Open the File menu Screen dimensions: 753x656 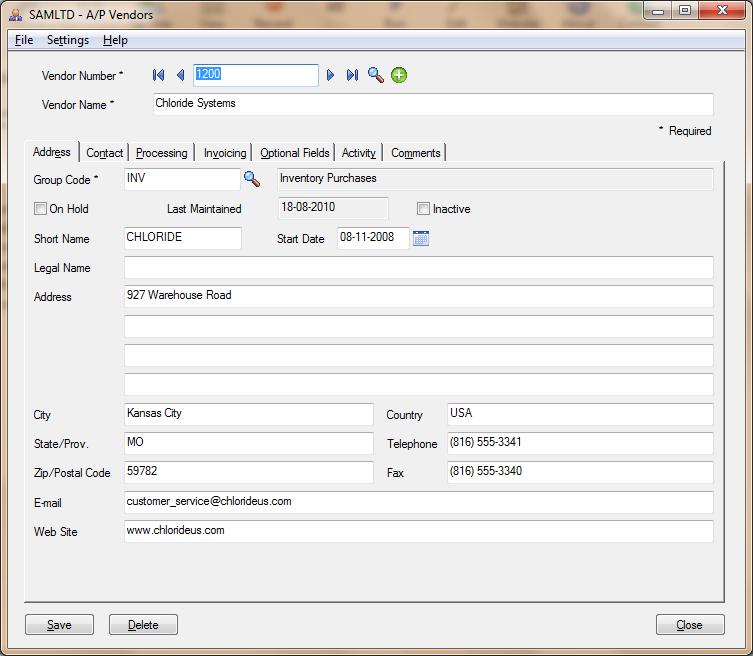click(24, 40)
